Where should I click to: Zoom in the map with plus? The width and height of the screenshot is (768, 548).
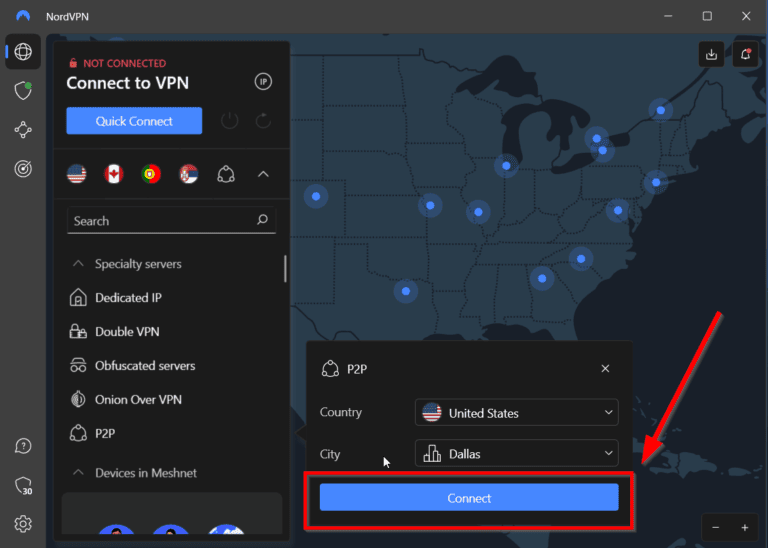point(745,527)
